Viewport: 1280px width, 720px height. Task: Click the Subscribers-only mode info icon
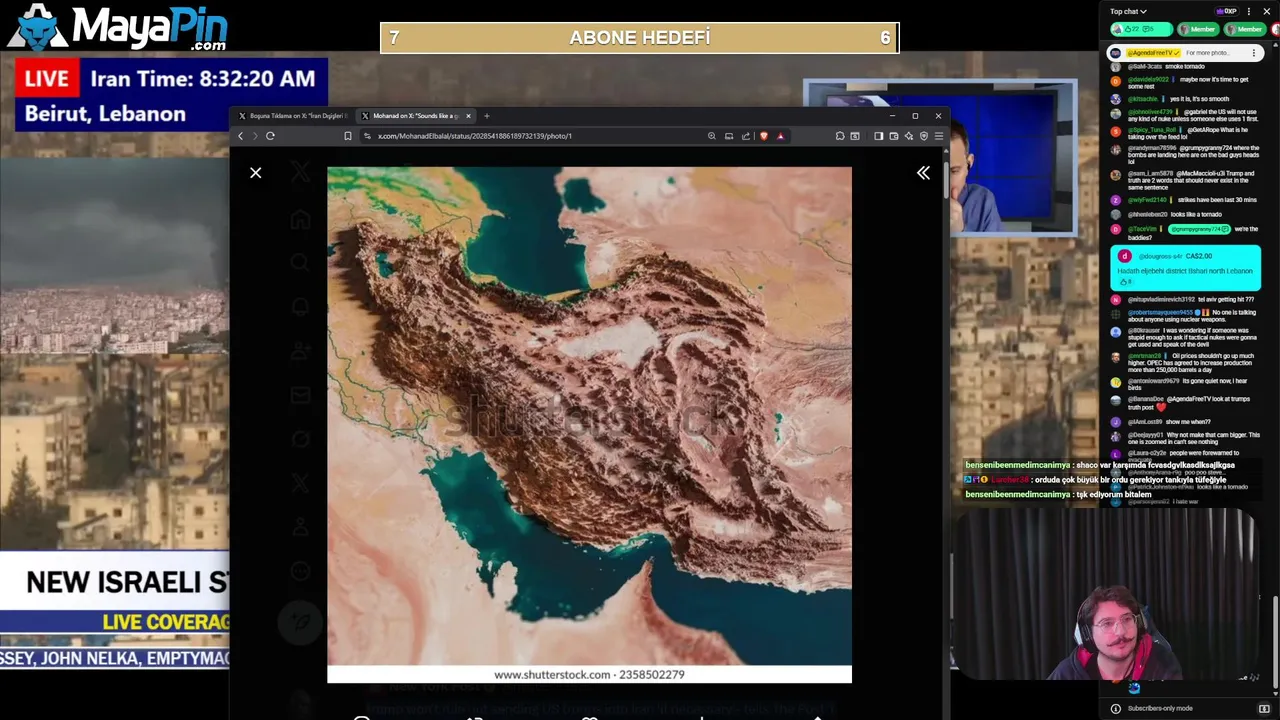click(x=1116, y=709)
